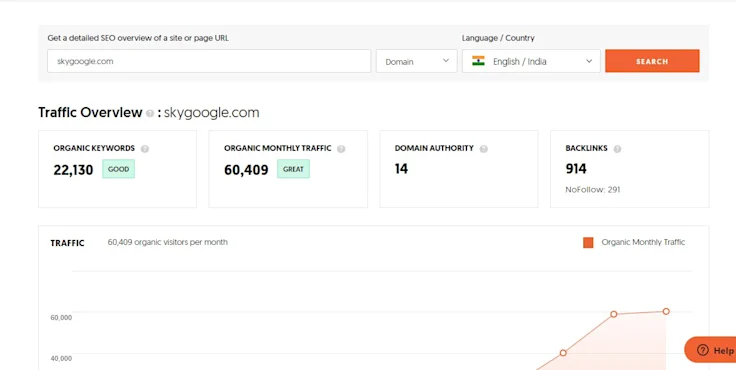Click help icon beside Organic Monthly Traffic
The width and height of the screenshot is (736, 370).
341,149
